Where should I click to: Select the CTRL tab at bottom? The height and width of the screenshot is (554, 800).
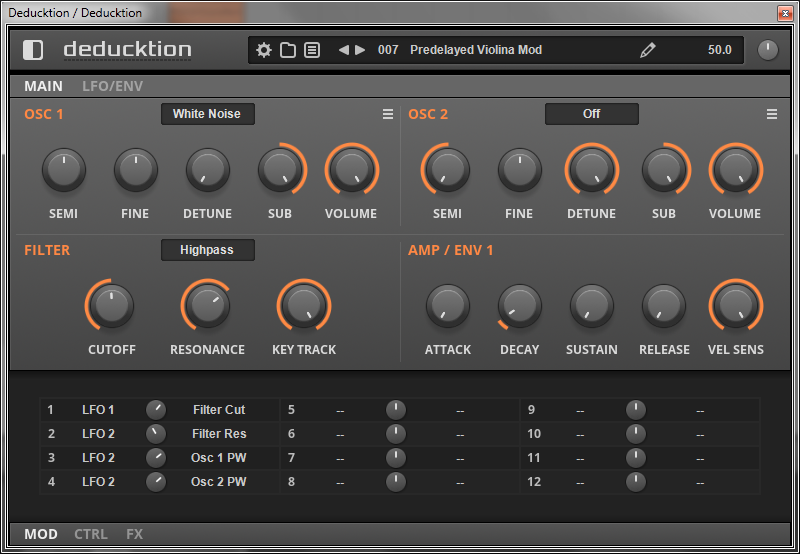click(92, 534)
